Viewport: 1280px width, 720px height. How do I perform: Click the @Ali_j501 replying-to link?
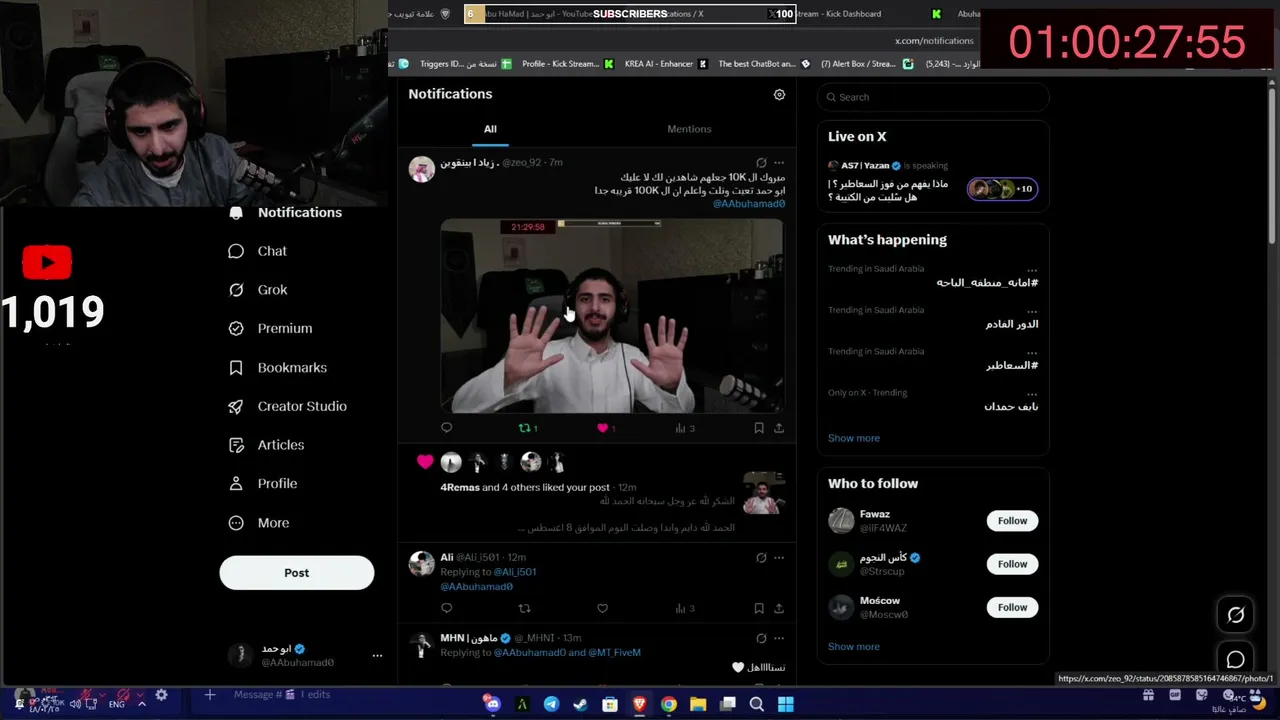[x=515, y=572]
